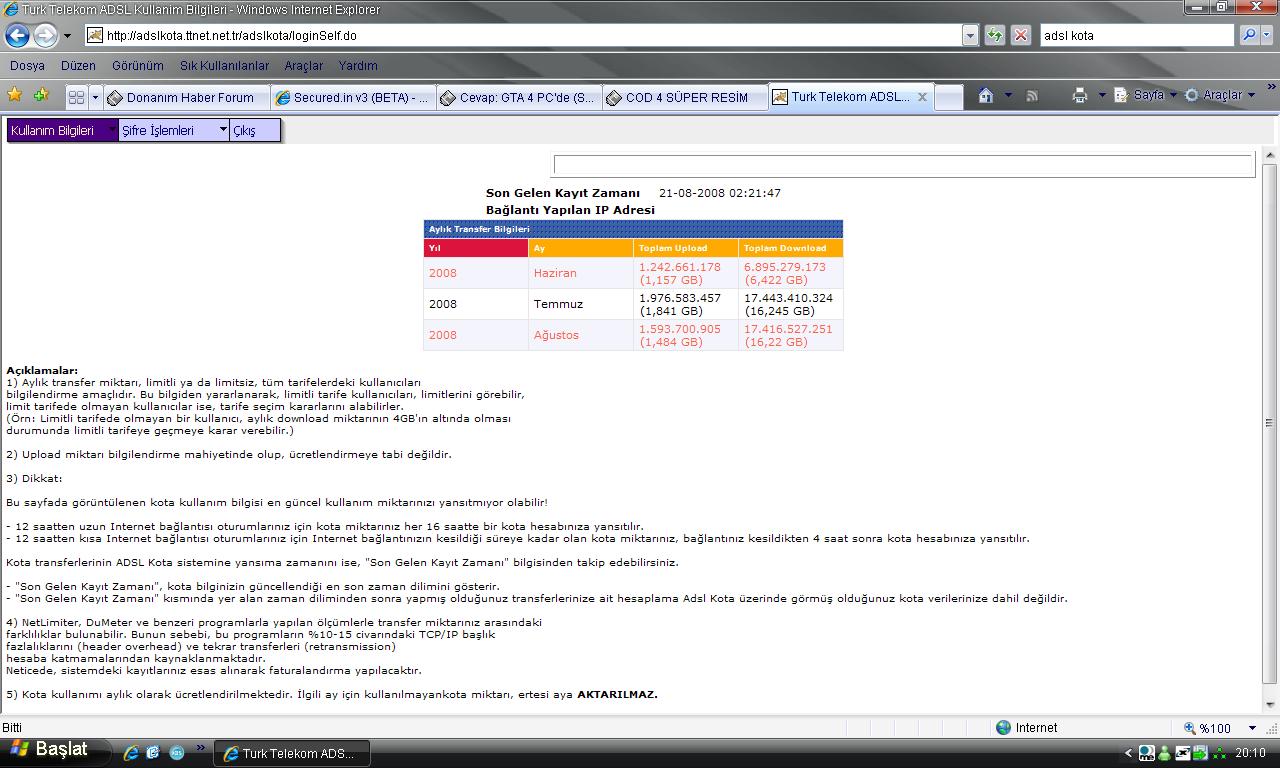
Task: Expand the tab list dropdown arrow
Action: [96, 97]
